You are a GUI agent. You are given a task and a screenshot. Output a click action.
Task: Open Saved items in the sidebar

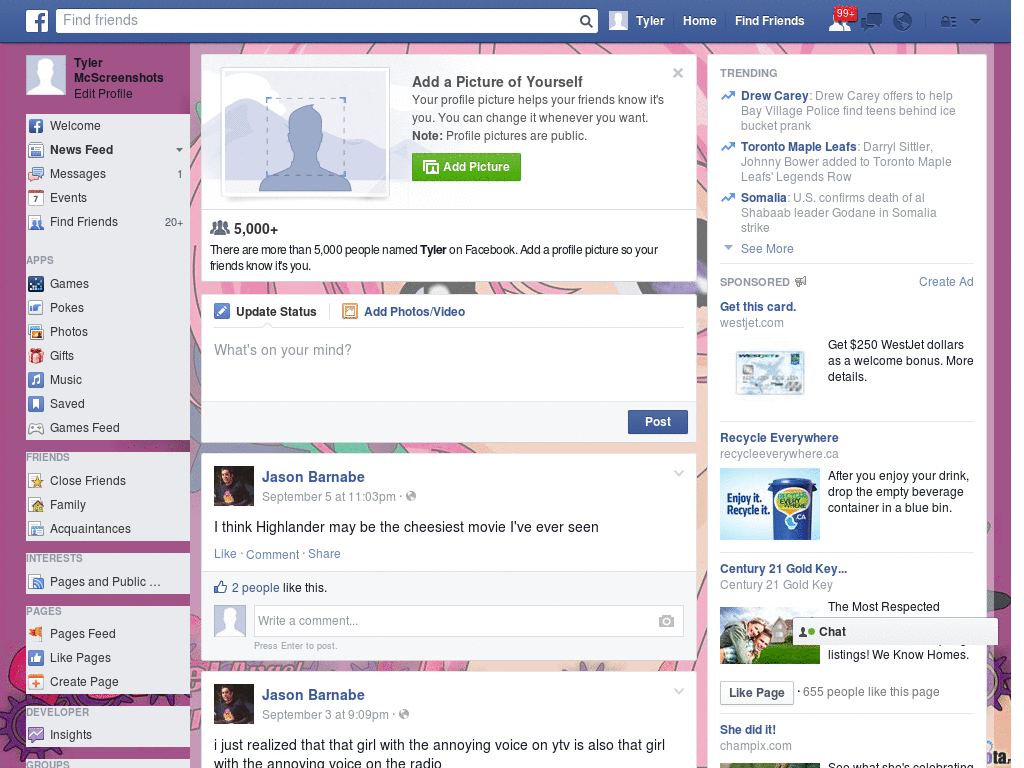(67, 404)
